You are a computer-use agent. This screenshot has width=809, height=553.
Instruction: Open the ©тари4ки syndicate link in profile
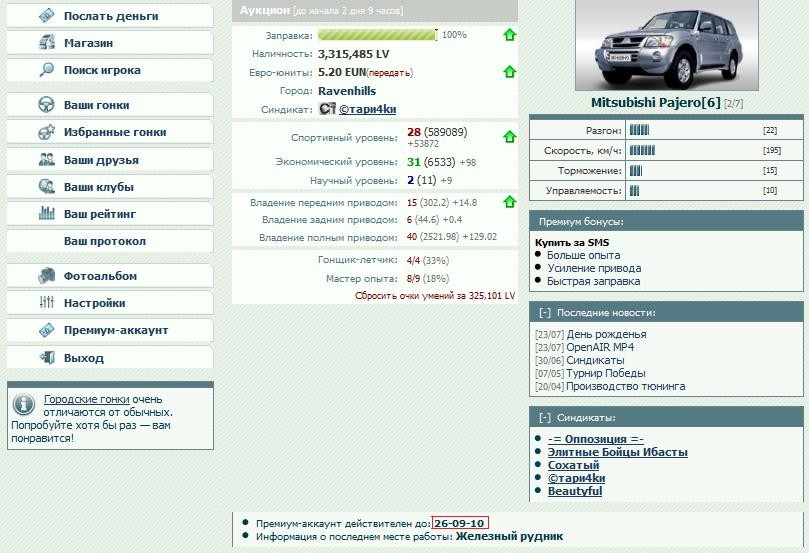click(x=367, y=109)
